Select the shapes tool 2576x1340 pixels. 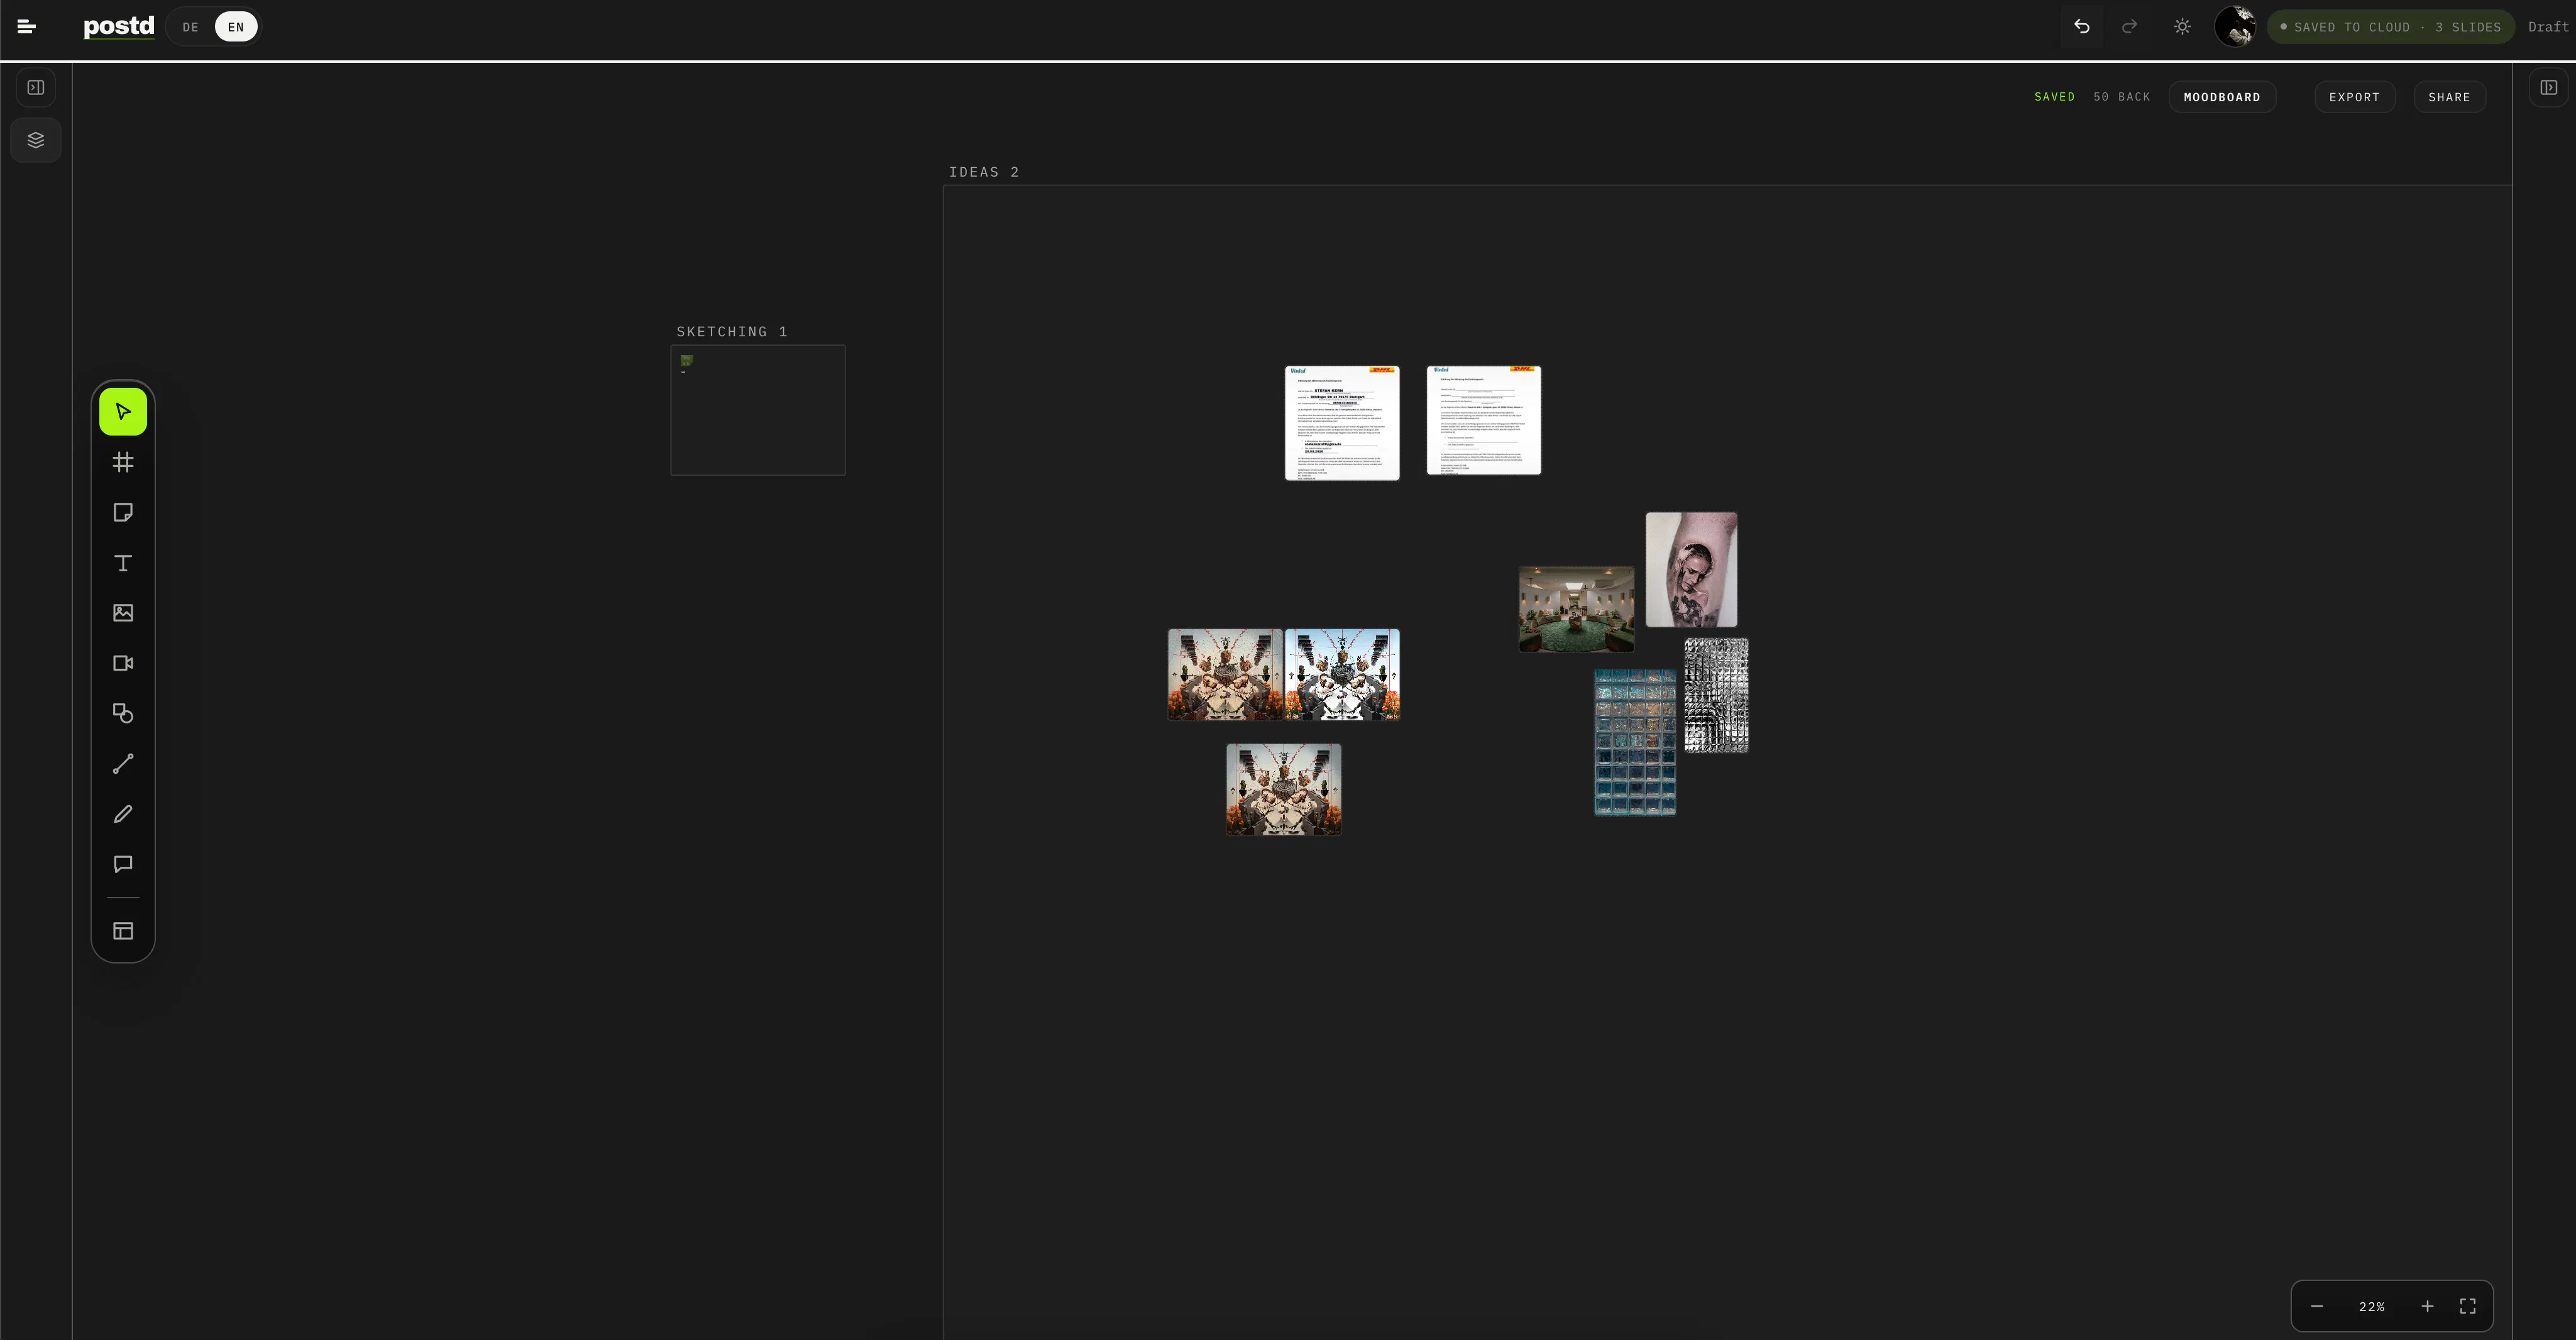123,713
